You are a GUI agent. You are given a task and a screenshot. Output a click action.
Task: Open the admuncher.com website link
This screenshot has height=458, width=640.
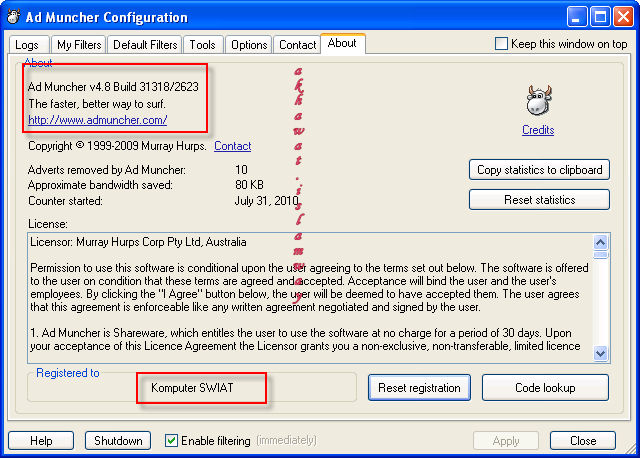coord(98,120)
